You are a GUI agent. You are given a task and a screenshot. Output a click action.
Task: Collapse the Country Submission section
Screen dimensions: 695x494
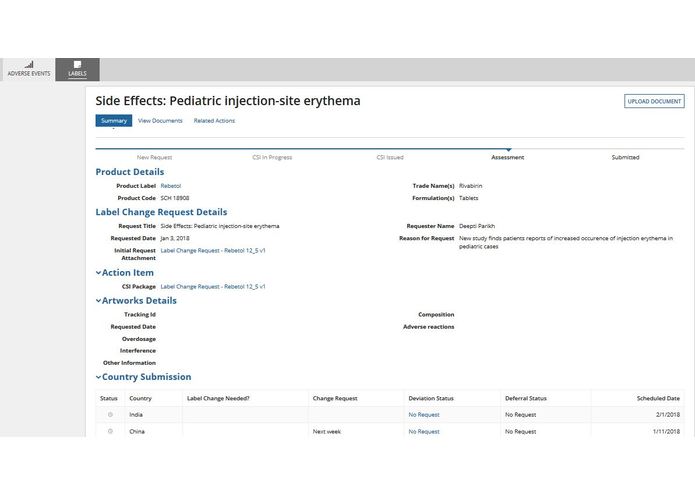click(99, 377)
